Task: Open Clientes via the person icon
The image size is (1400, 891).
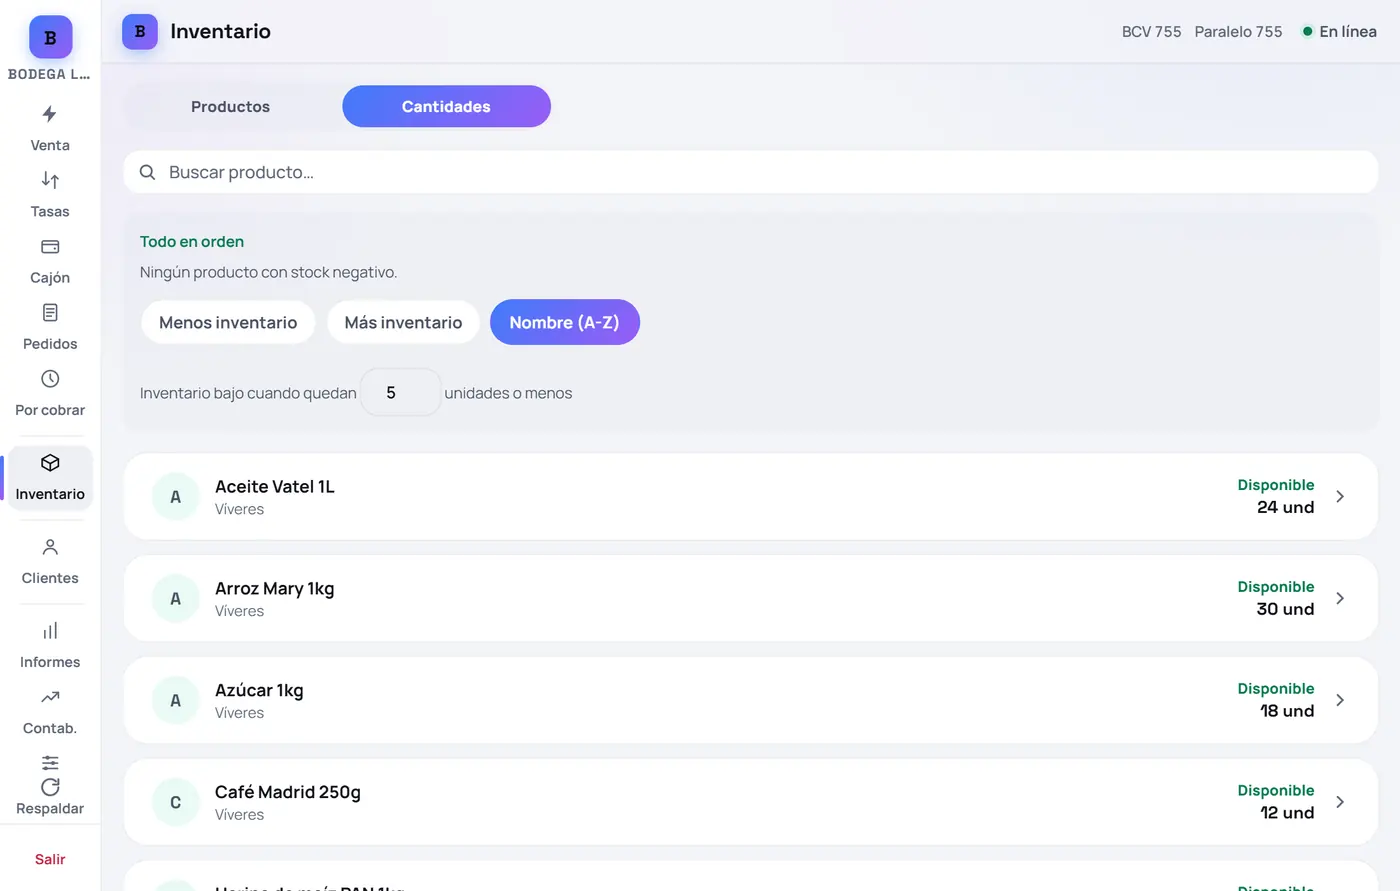Action: [50, 547]
